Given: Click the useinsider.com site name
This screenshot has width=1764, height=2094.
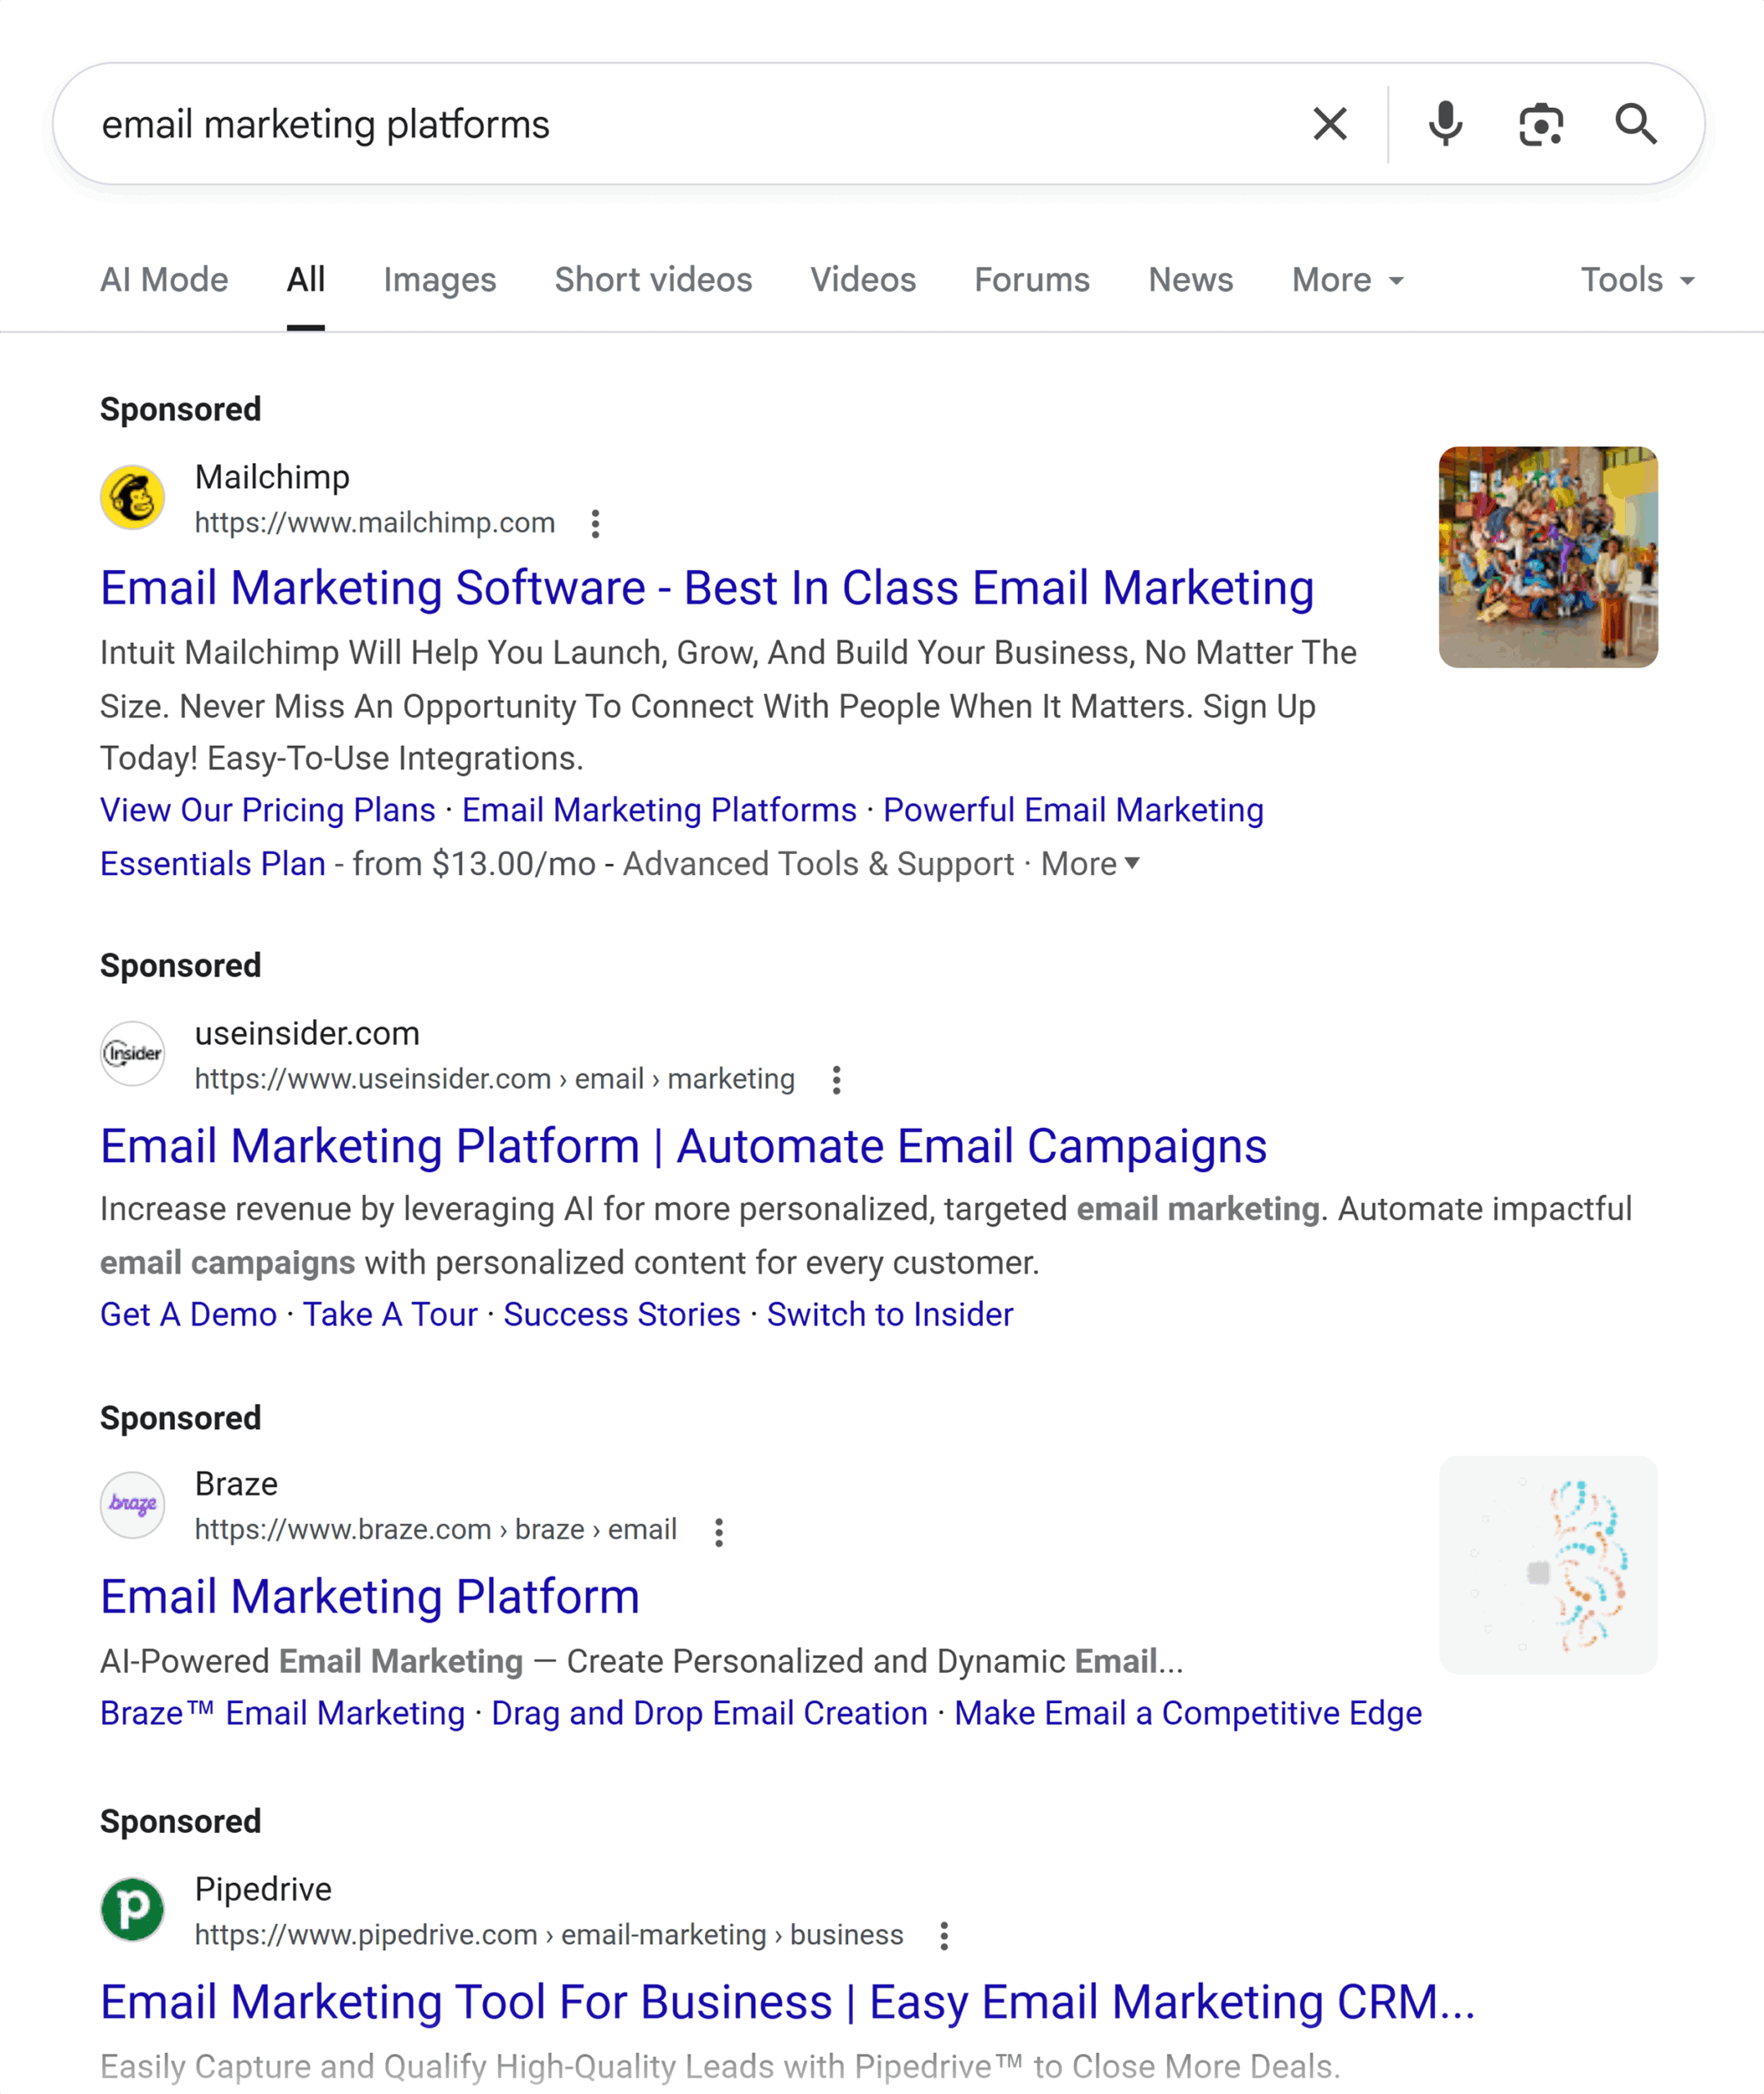Looking at the screenshot, I should 307,1033.
